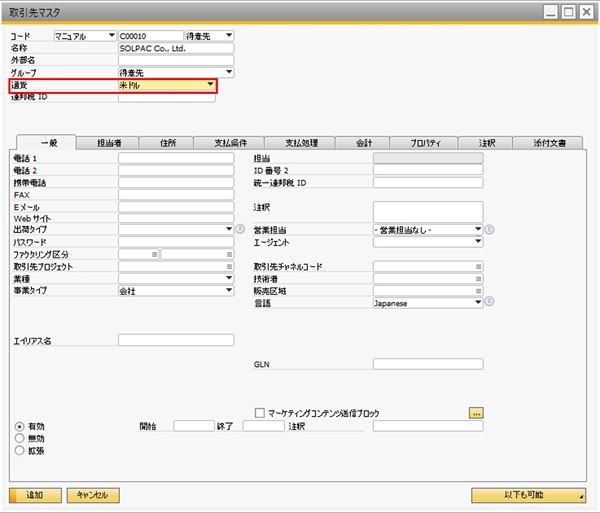The image size is (600, 513).
Task: Click the 名称 field with SOLPAC Co., Ltd.
Action: click(x=176, y=48)
